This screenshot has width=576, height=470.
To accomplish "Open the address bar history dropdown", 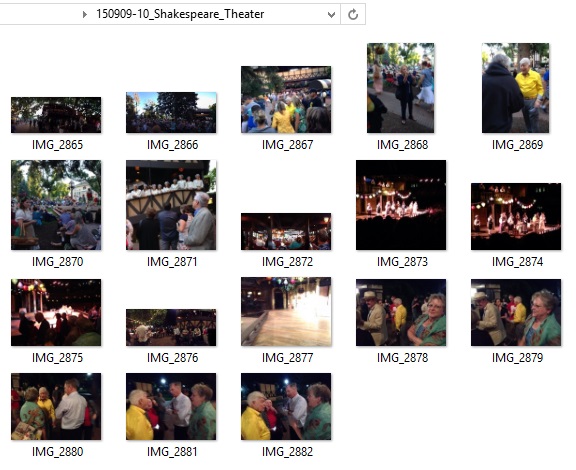I will (x=331, y=15).
